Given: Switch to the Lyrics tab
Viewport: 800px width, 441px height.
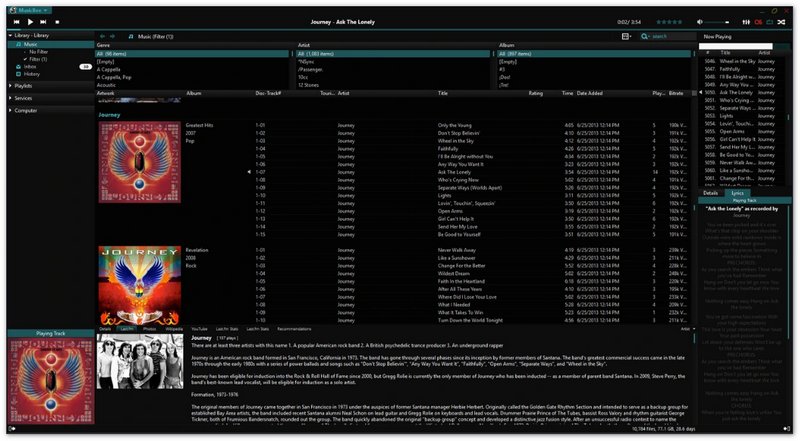Looking at the screenshot, I should 737,193.
